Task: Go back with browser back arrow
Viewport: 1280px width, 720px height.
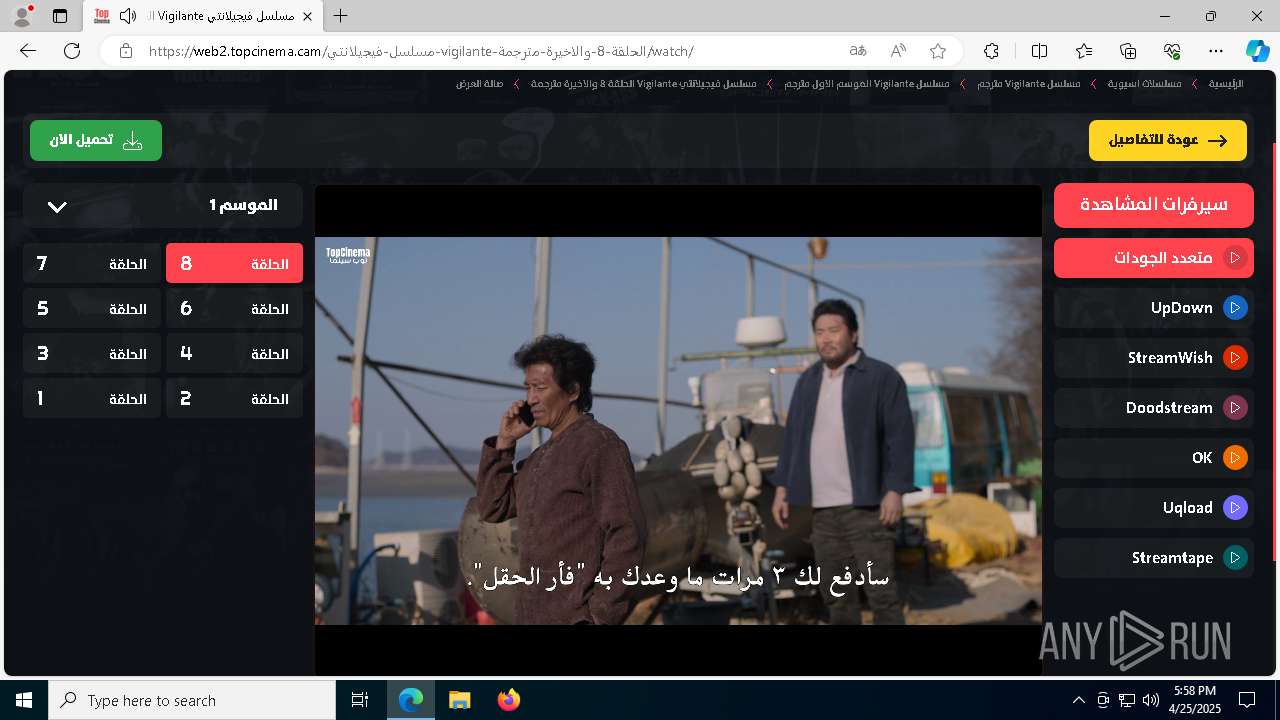Action: click(28, 51)
